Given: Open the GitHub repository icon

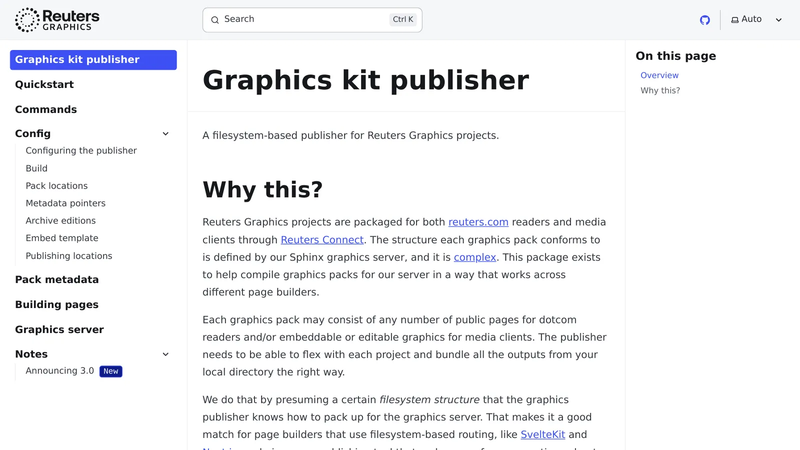Looking at the screenshot, I should click(x=705, y=20).
